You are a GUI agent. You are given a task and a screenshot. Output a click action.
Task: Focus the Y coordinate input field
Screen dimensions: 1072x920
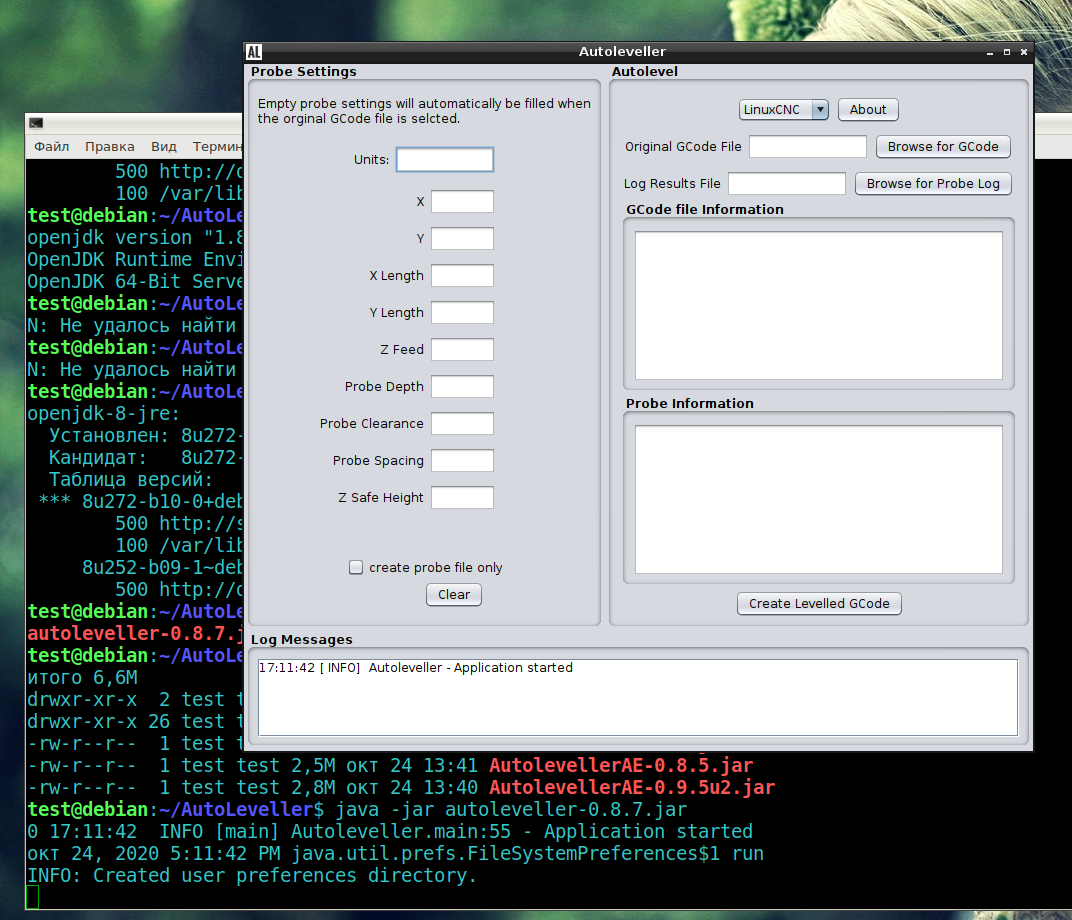462,239
